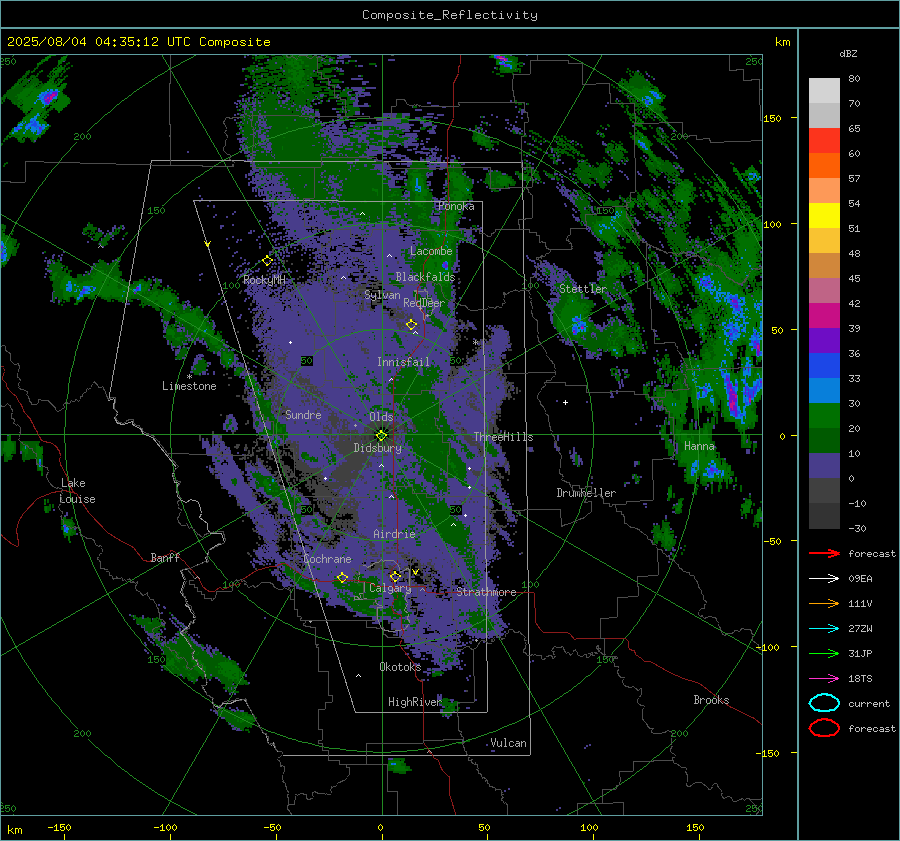
Task: Click the Hanna label
Action: click(x=699, y=446)
